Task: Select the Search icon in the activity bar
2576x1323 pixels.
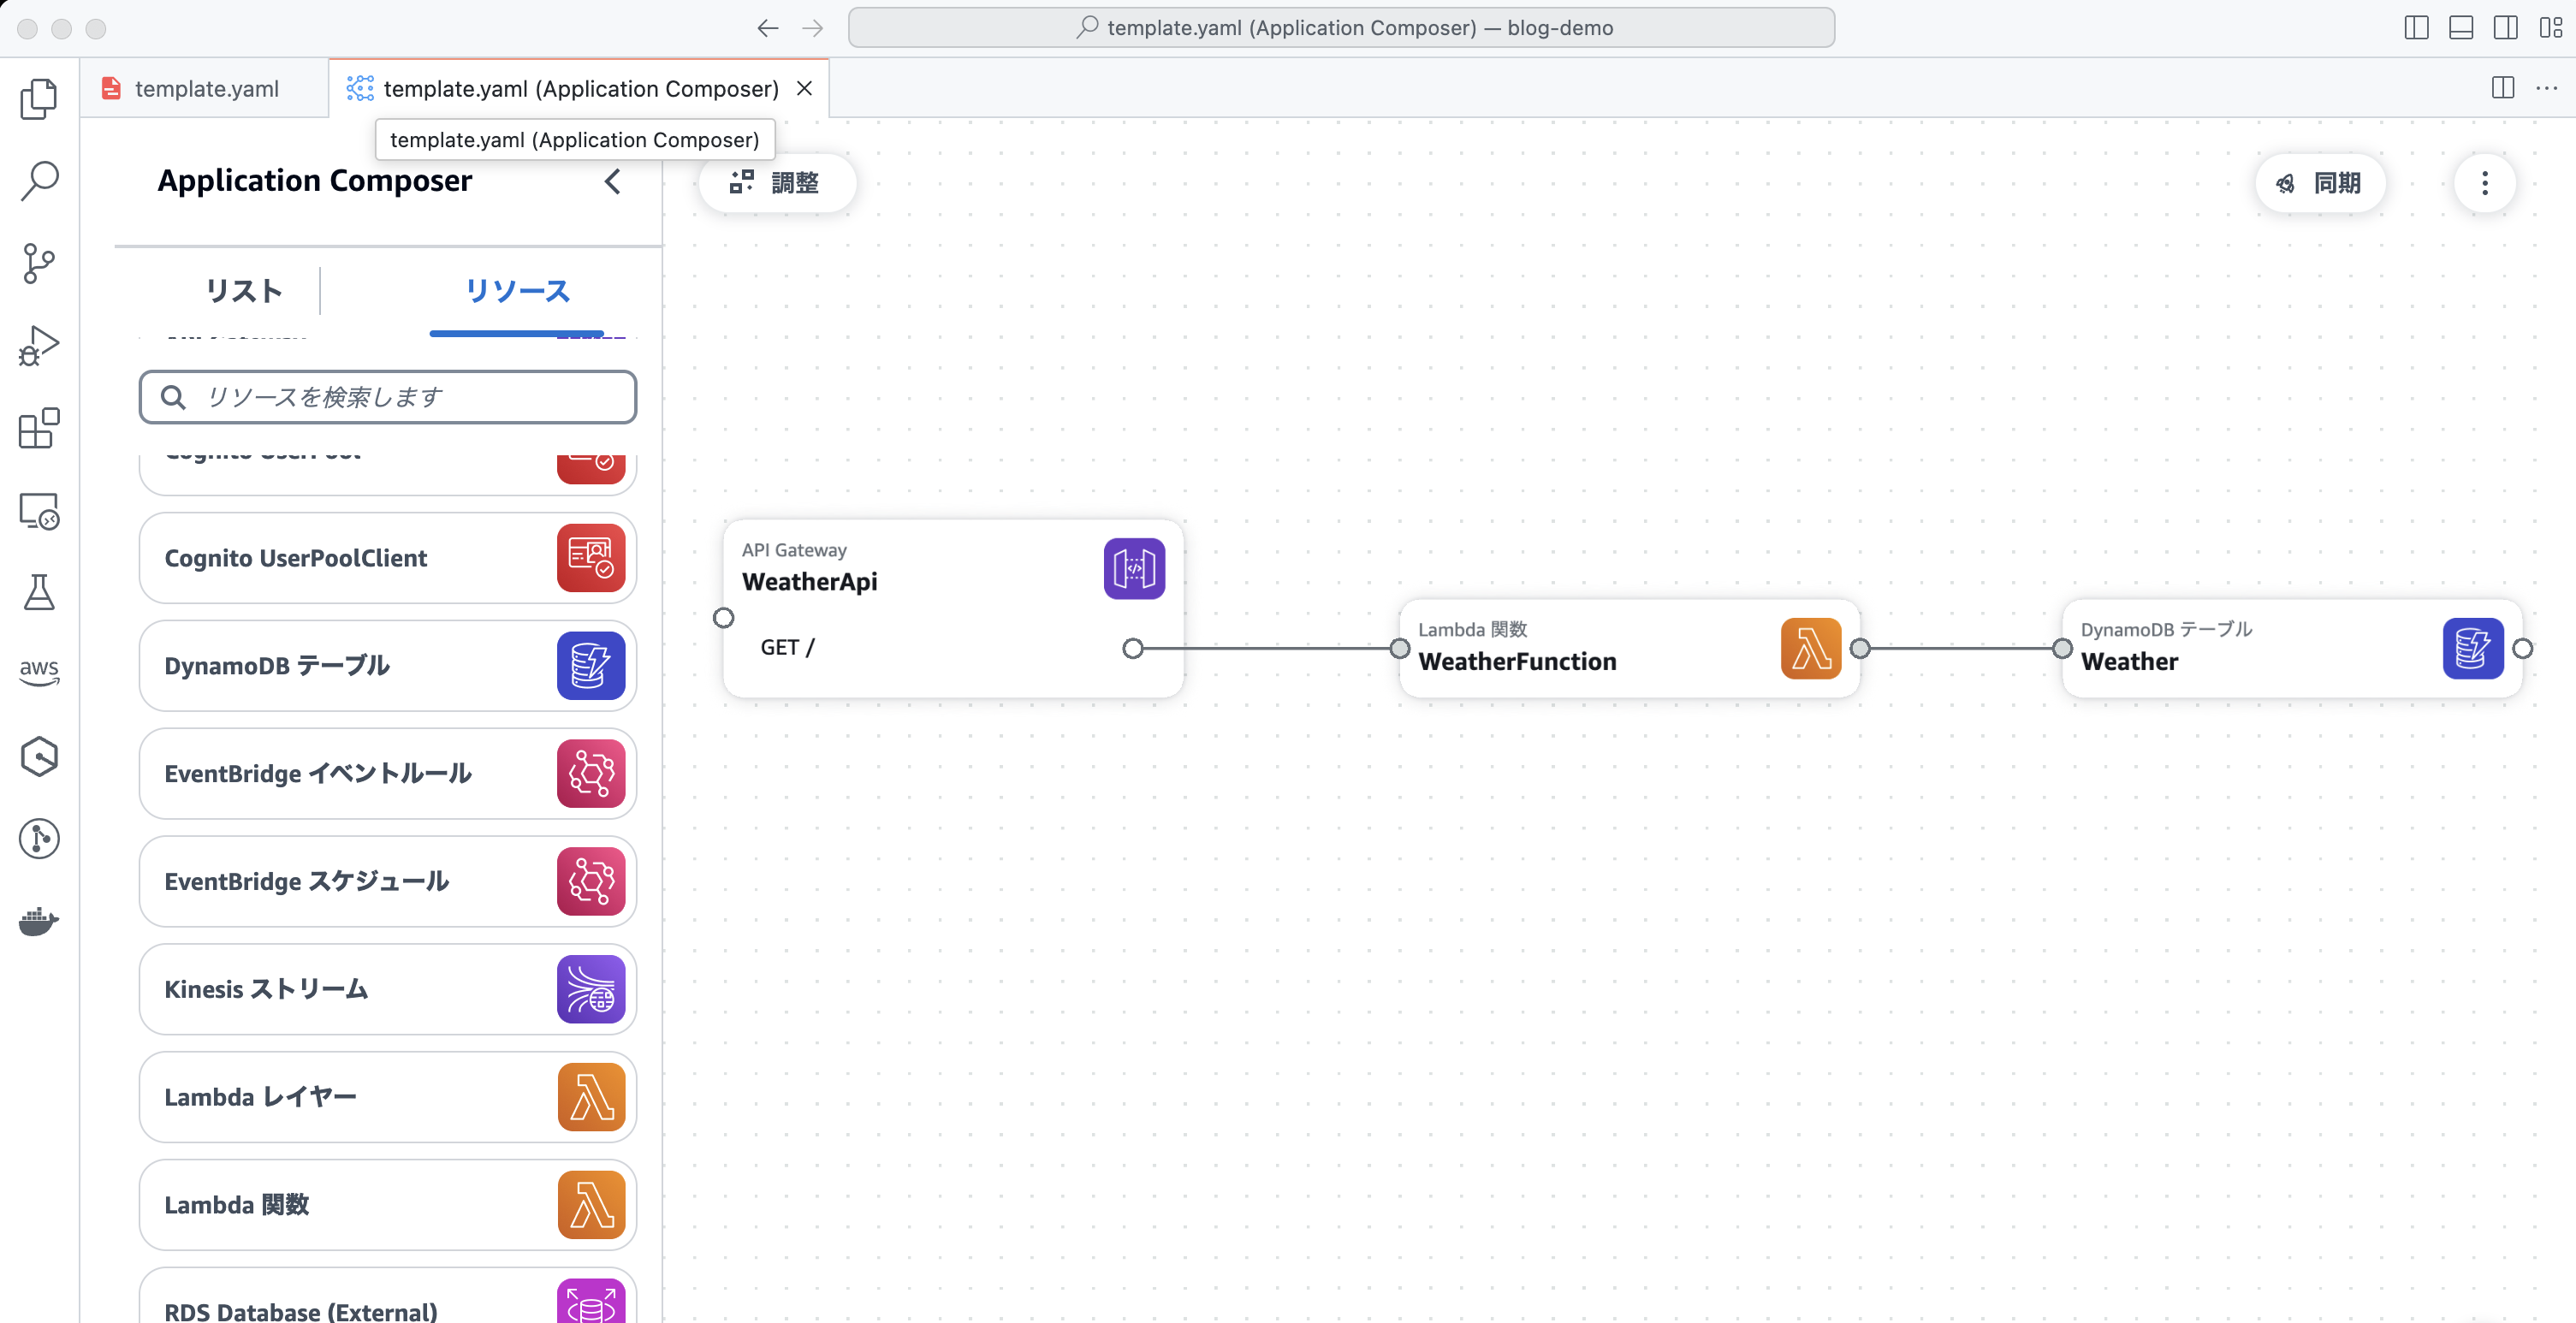Action: point(39,180)
